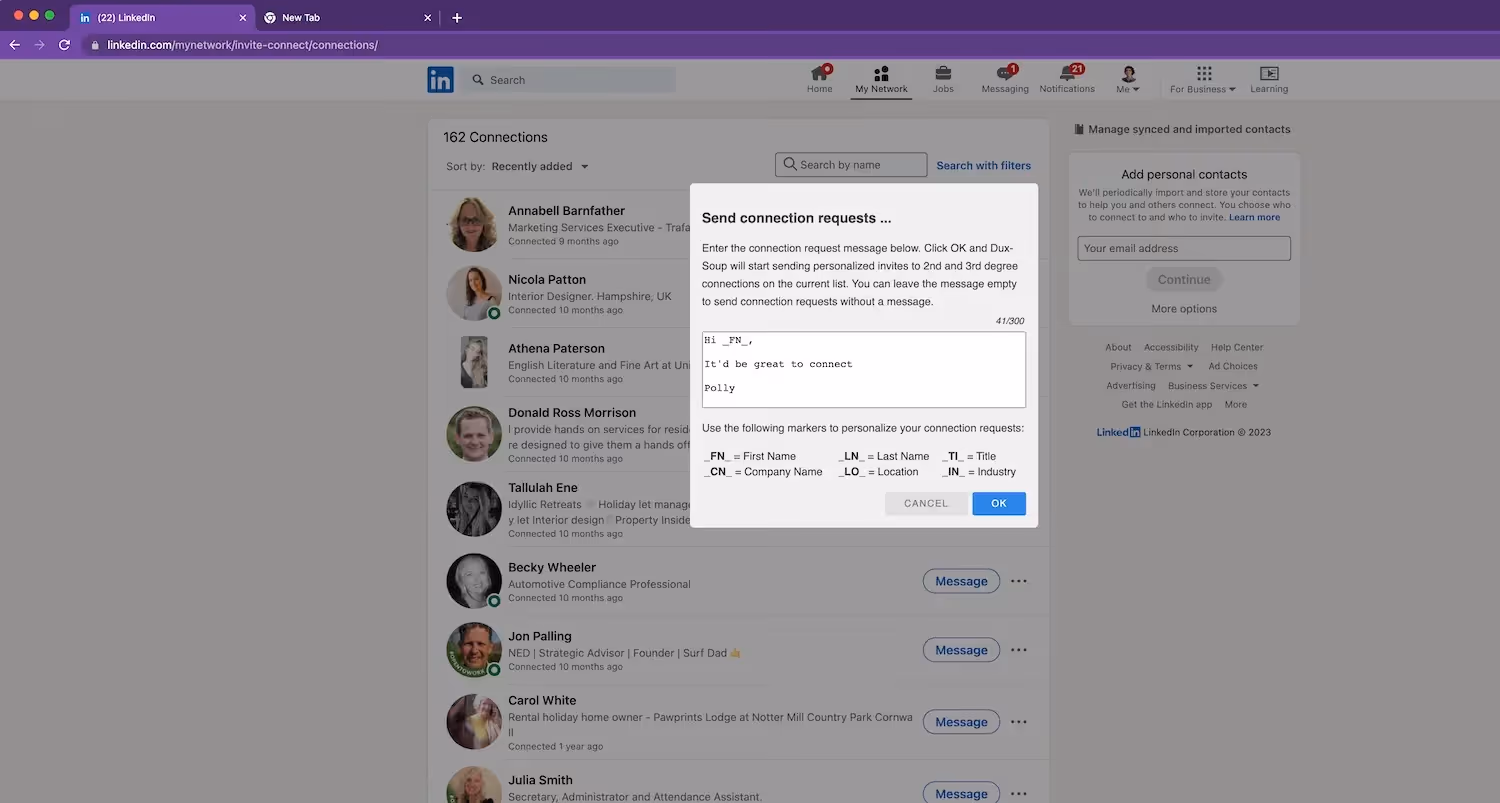Open Annabell Barnfather's profile photo
The width and height of the screenshot is (1500, 803).
click(474, 224)
